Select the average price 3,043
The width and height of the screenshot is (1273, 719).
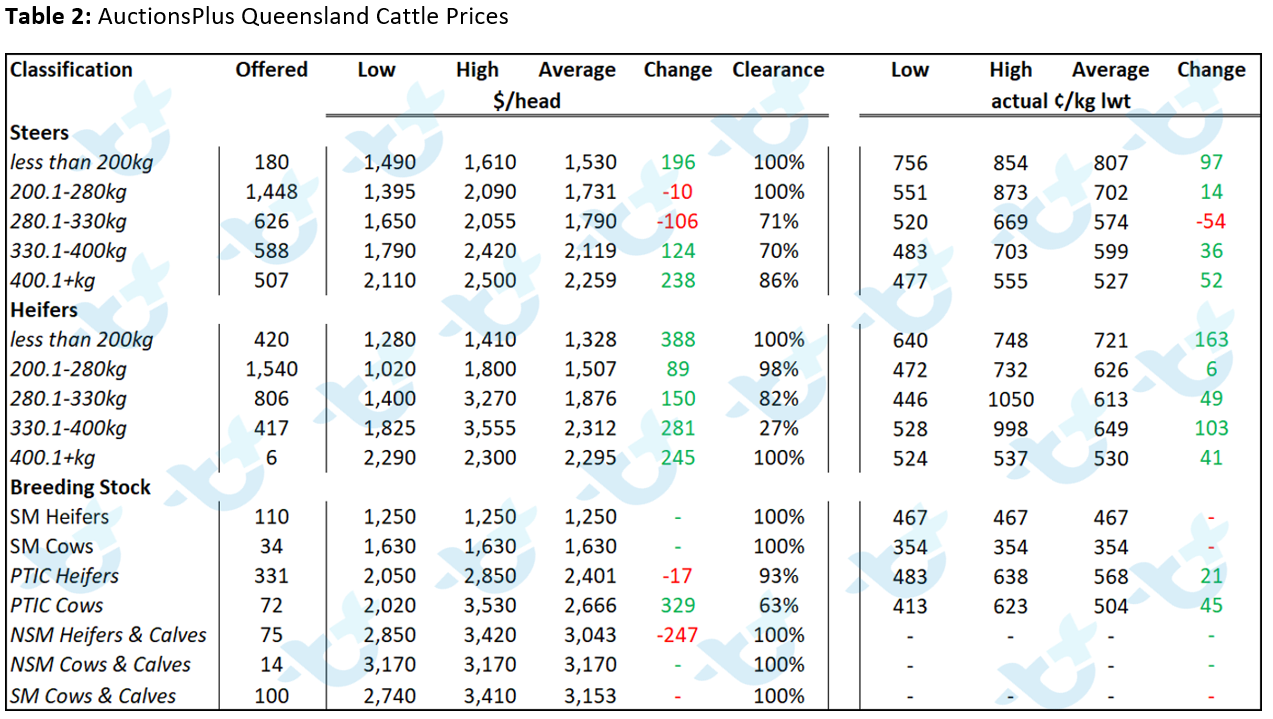pyautogui.click(x=591, y=635)
